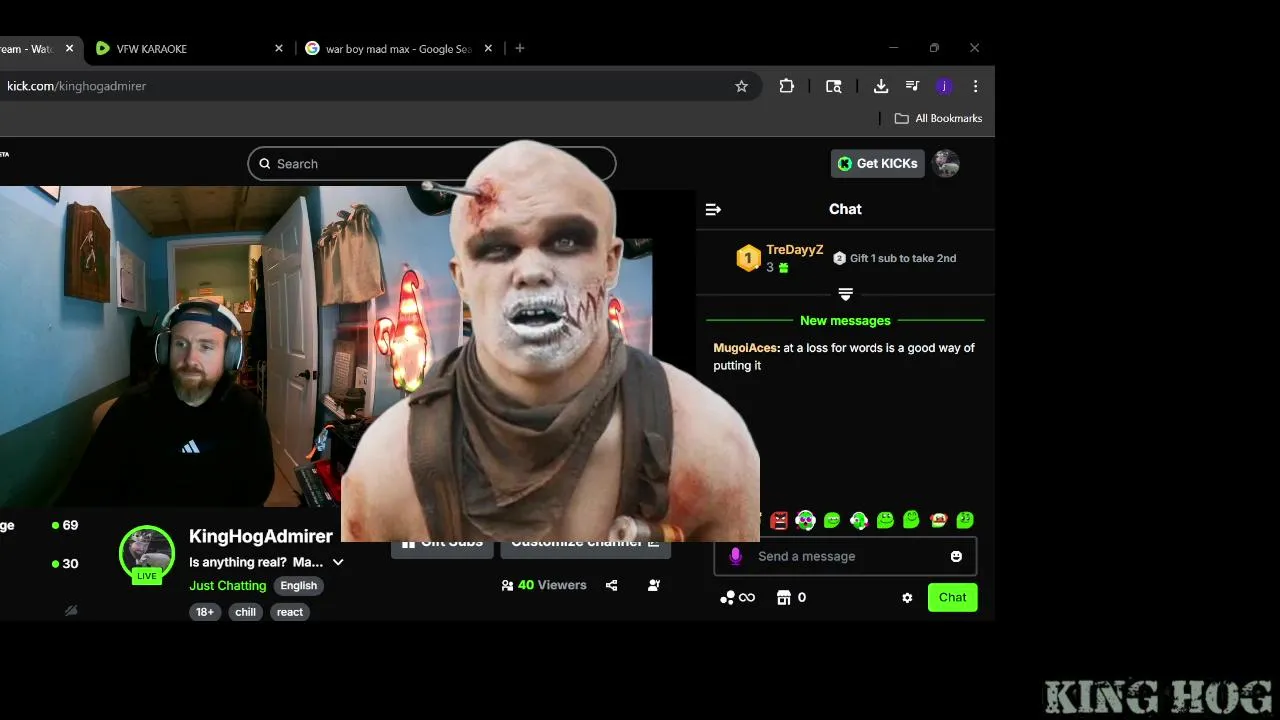Open the Chrome extensions puzzle icon
Screen dimensions: 1280x720
pos(787,86)
